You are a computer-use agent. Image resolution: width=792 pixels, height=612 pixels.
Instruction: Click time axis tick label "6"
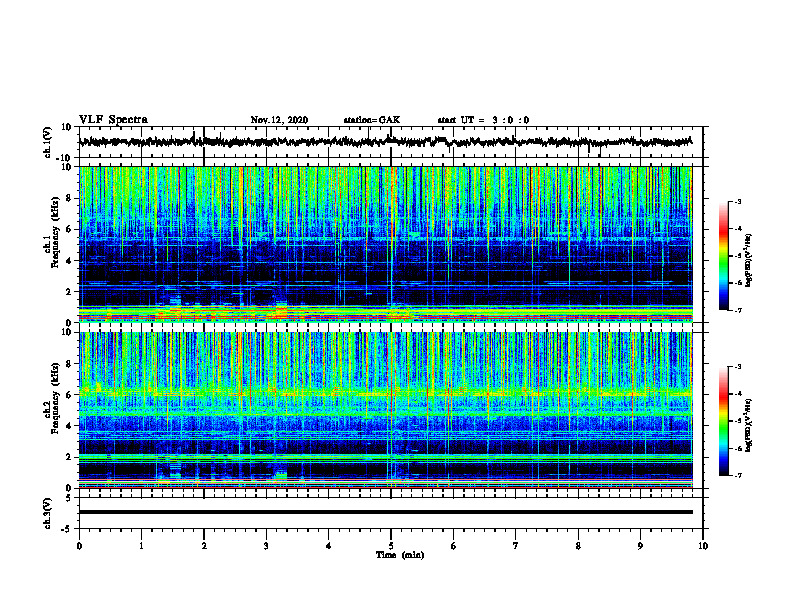(454, 546)
